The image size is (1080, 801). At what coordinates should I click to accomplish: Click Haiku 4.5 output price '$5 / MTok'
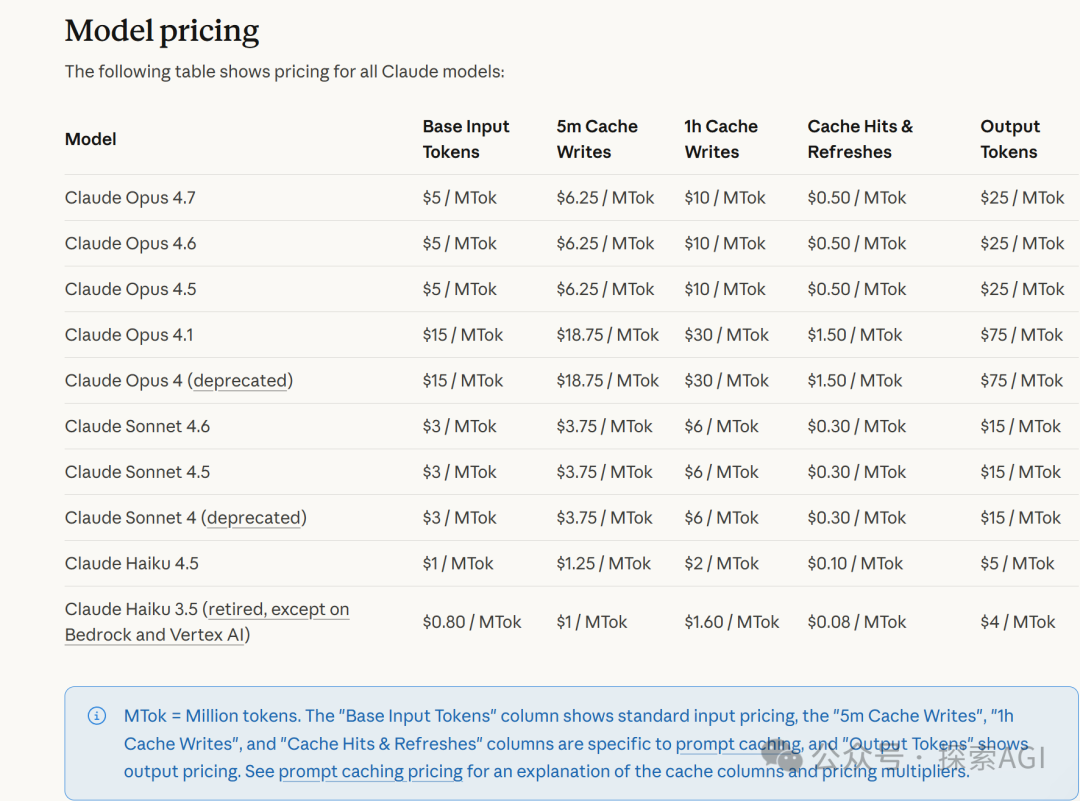pos(1017,563)
